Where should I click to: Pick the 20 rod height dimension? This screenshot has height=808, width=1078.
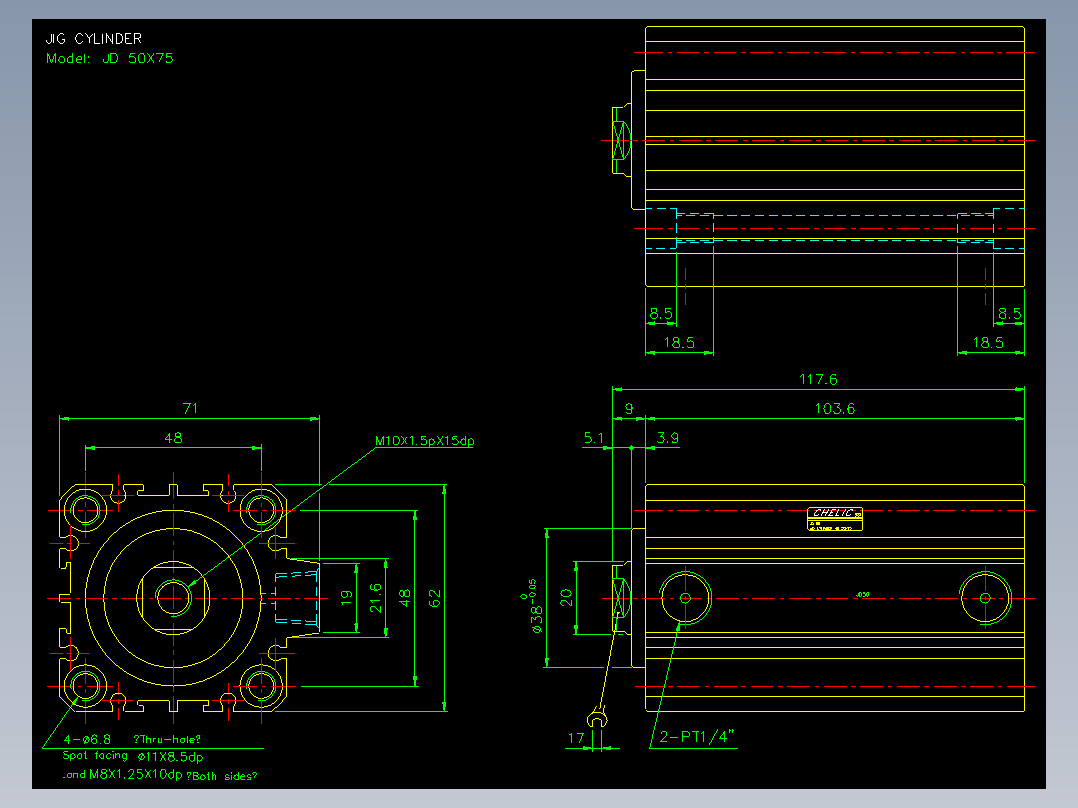tap(566, 597)
